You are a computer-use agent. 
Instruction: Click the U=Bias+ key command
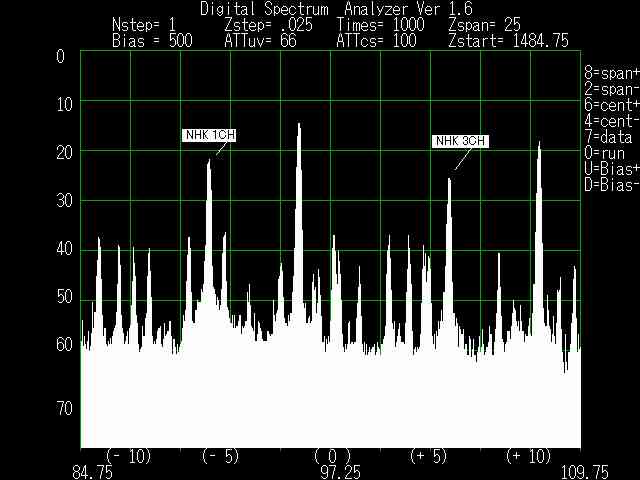(612, 169)
